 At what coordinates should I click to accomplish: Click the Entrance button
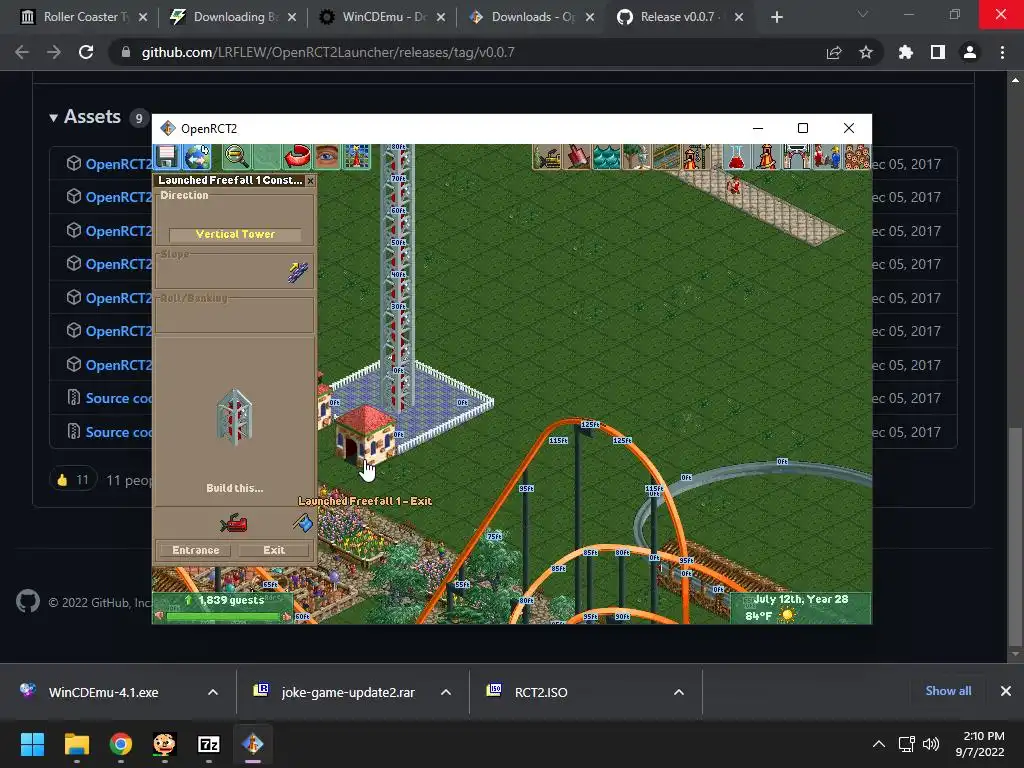click(x=195, y=550)
